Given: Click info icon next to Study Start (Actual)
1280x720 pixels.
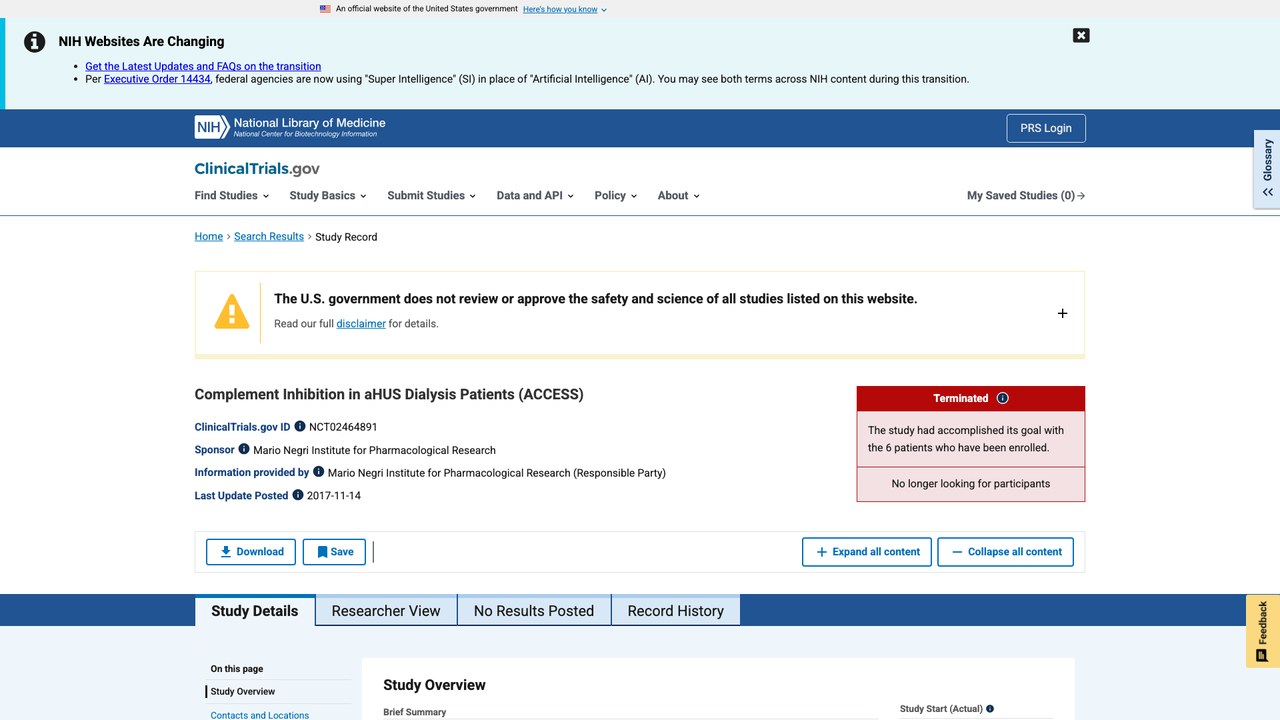Looking at the screenshot, I should click(x=990, y=709).
